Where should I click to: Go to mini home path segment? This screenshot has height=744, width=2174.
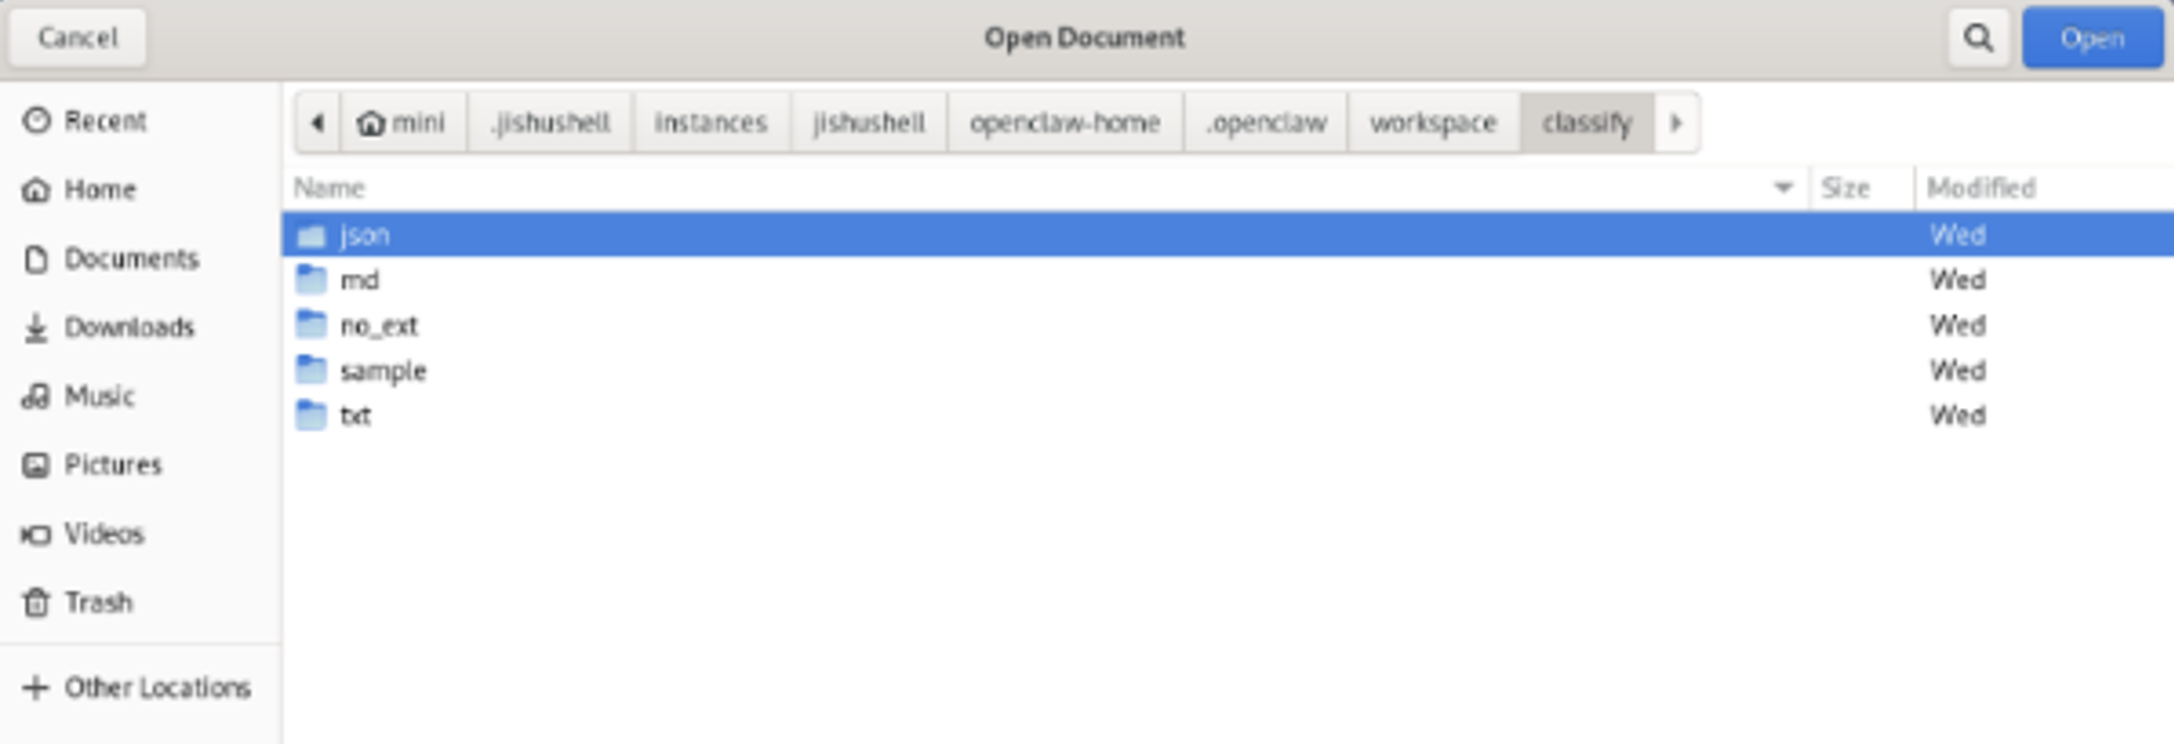[x=402, y=123]
